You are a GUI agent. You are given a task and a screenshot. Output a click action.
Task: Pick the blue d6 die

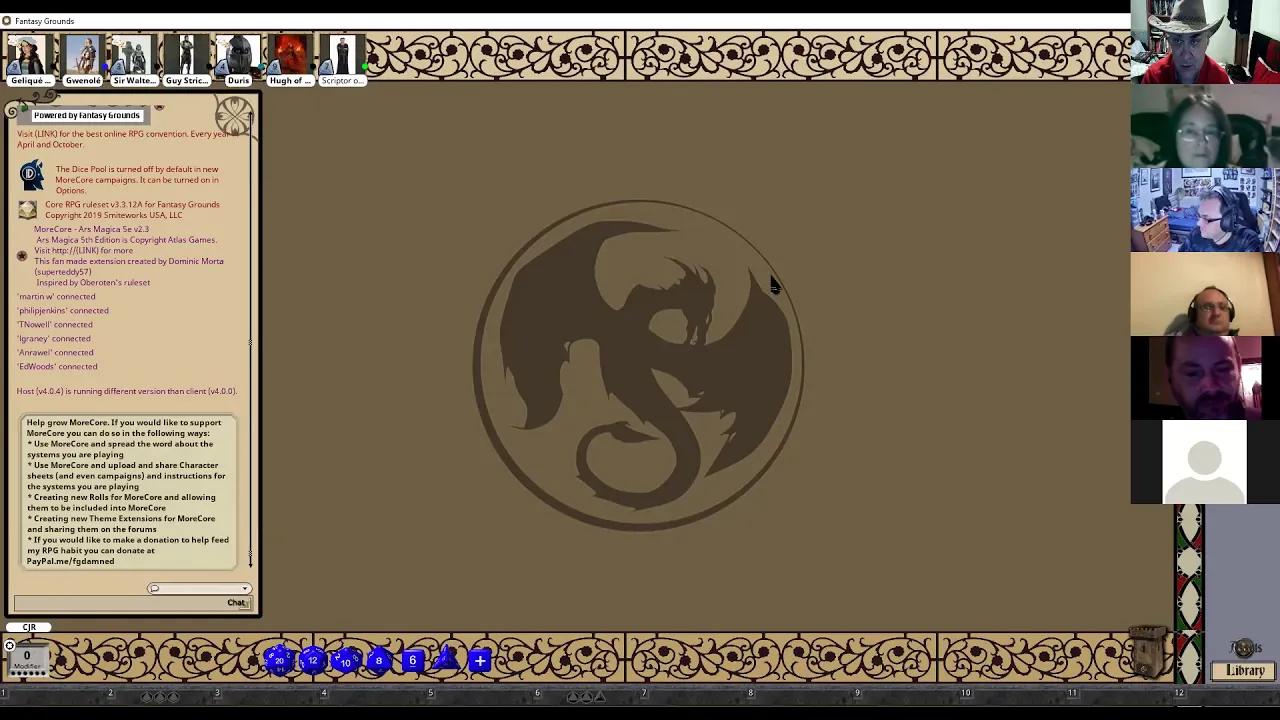(412, 660)
